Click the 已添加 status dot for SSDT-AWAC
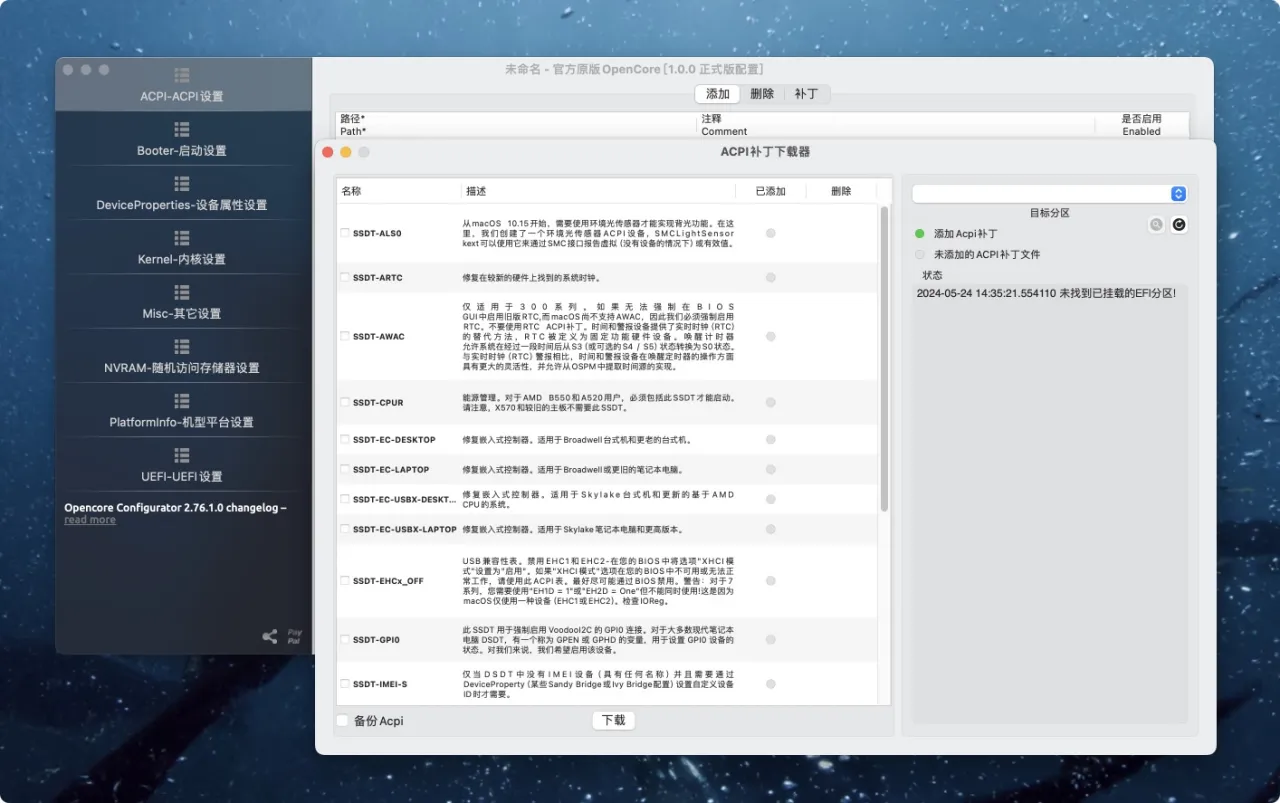This screenshot has height=803, width=1280. (x=770, y=337)
